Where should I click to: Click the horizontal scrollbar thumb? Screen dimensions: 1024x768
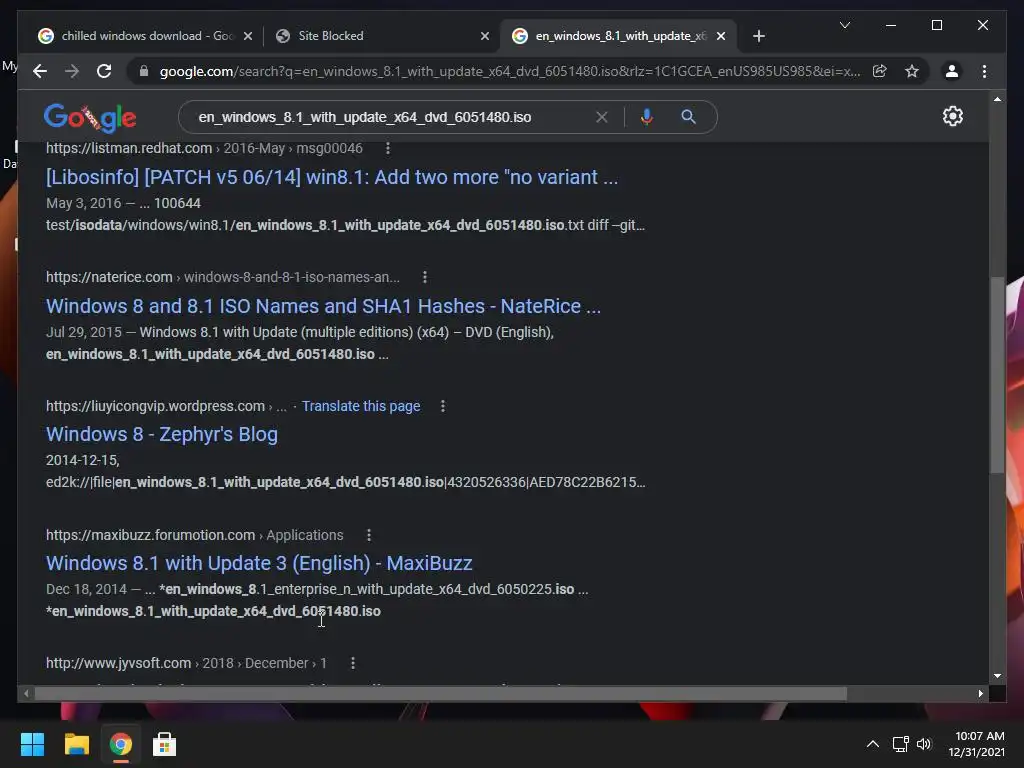pos(441,694)
